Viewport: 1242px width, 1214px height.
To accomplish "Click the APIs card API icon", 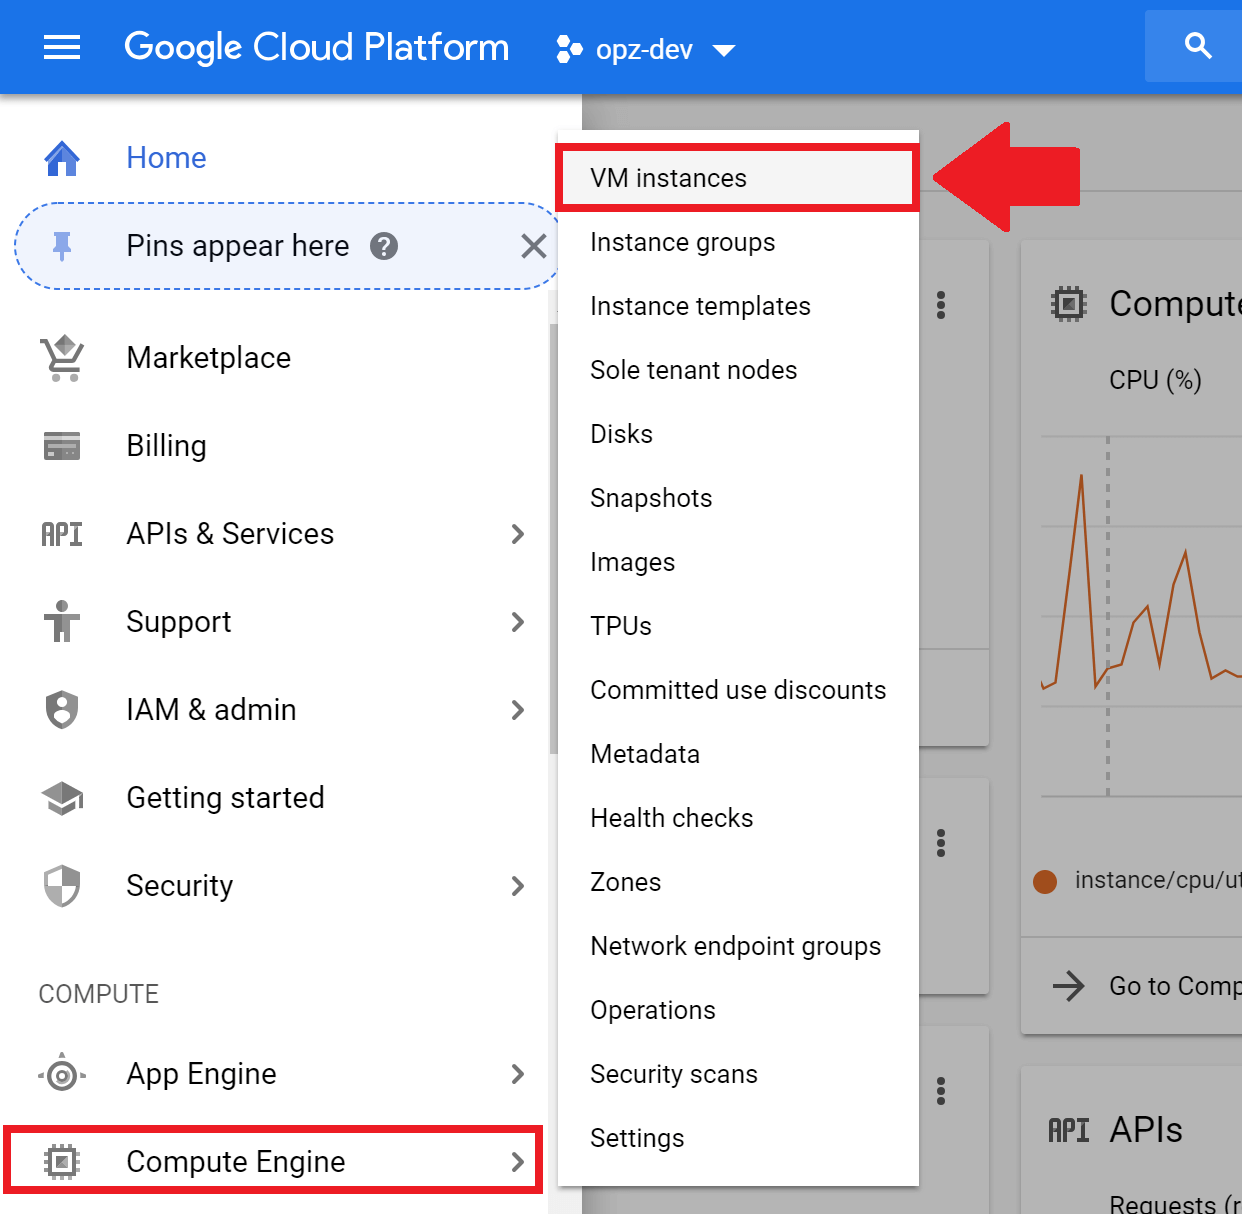I will [x=1069, y=1131].
